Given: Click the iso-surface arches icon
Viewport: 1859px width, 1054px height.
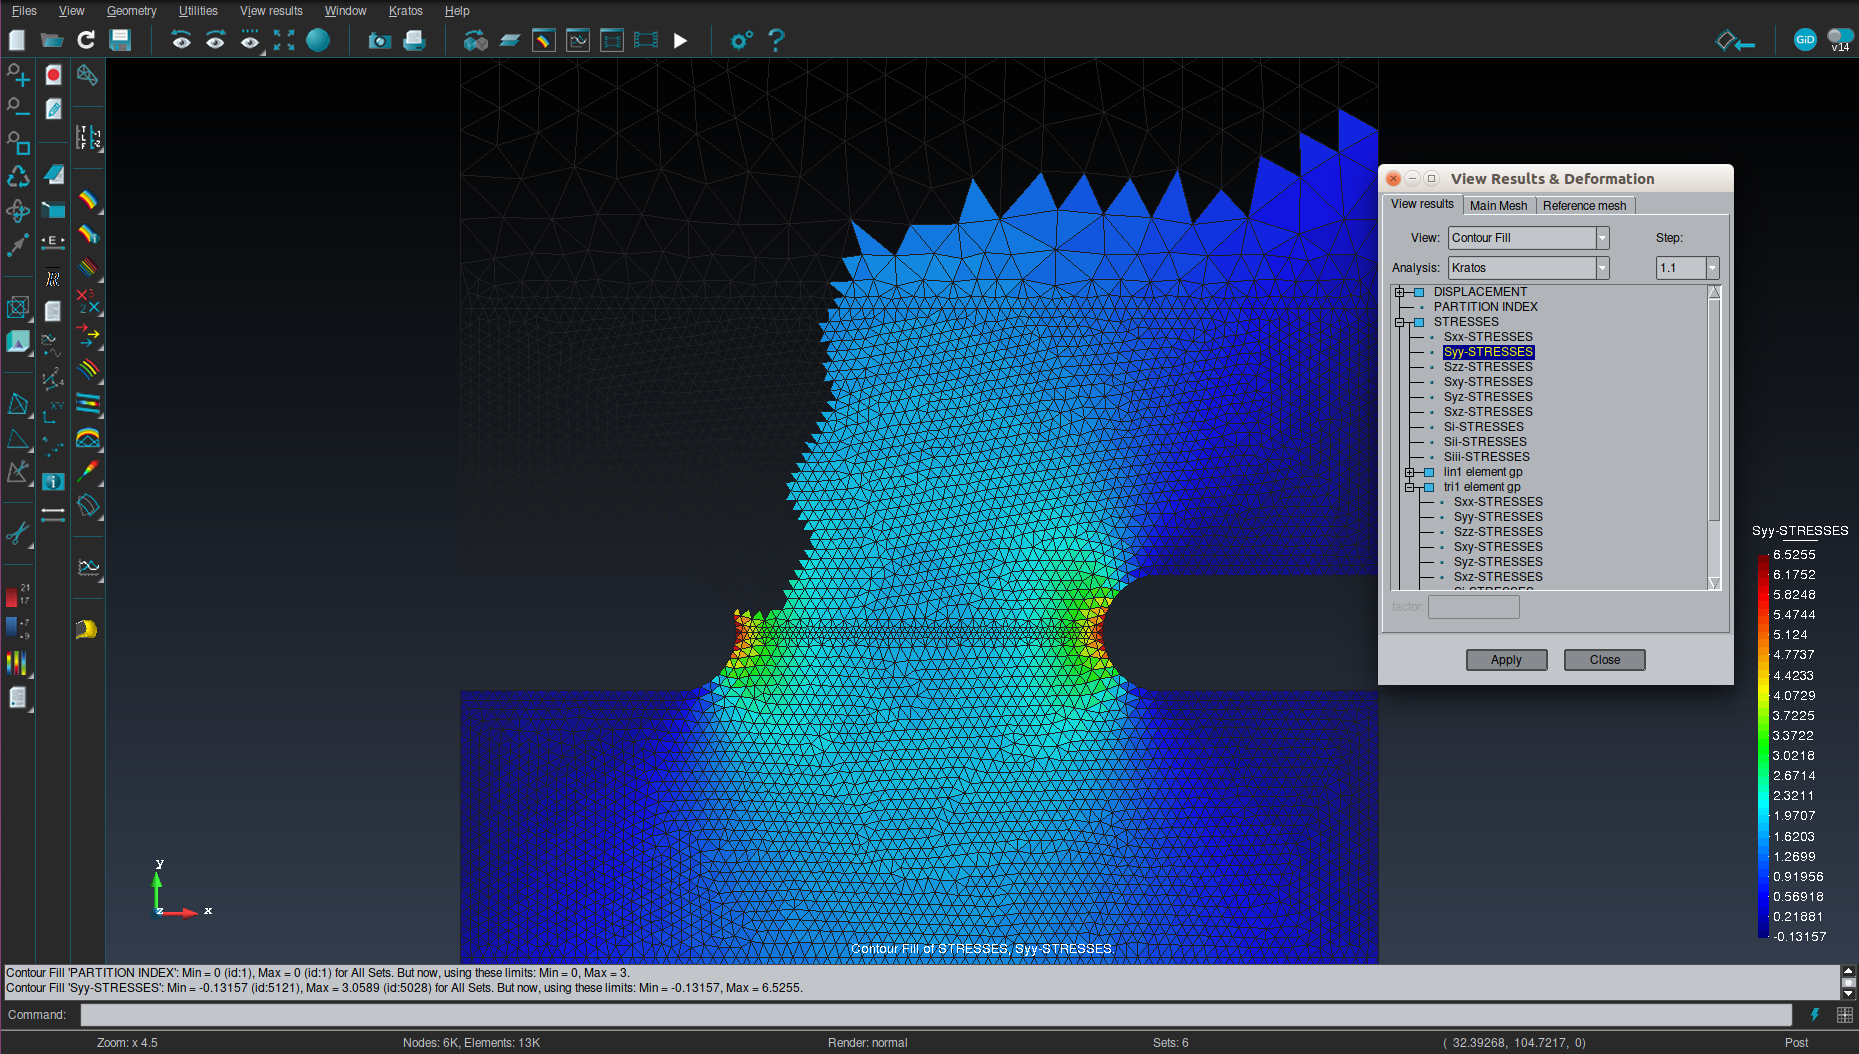Looking at the screenshot, I should point(88,438).
